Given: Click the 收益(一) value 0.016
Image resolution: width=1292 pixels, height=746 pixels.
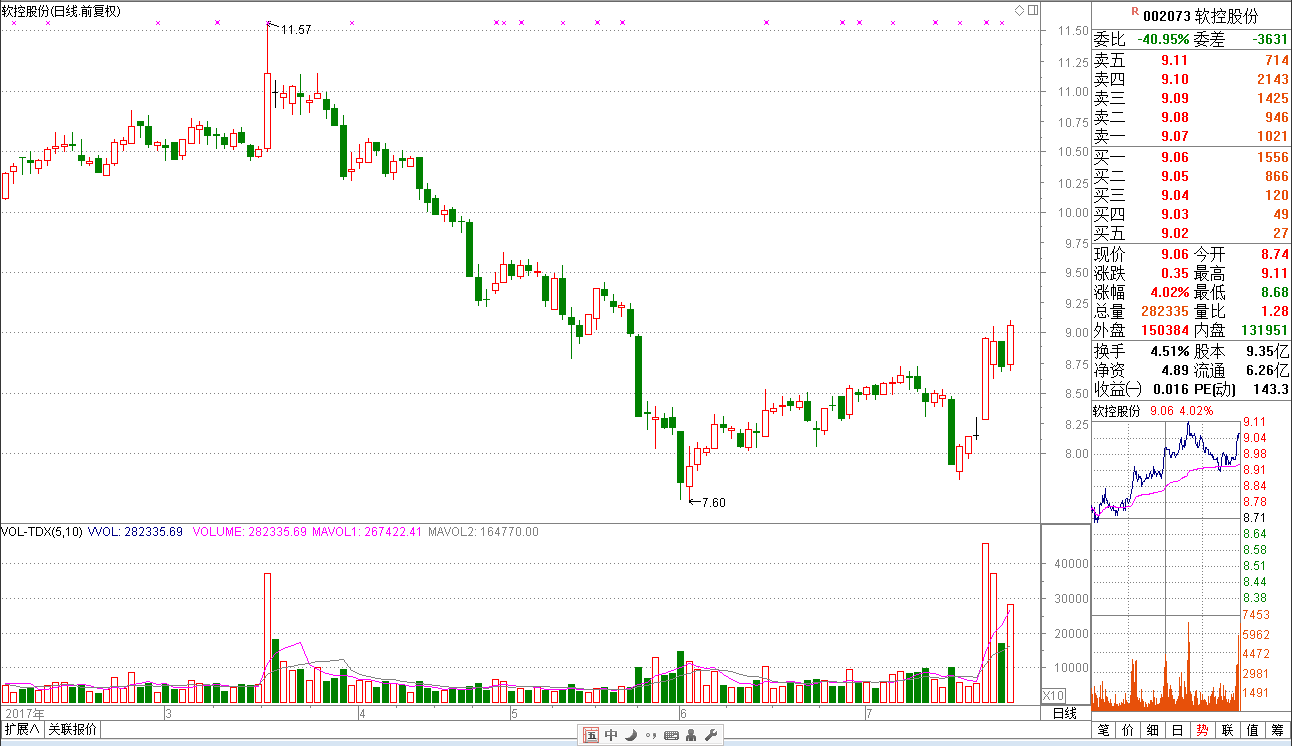Looking at the screenshot, I should click(x=1169, y=389).
